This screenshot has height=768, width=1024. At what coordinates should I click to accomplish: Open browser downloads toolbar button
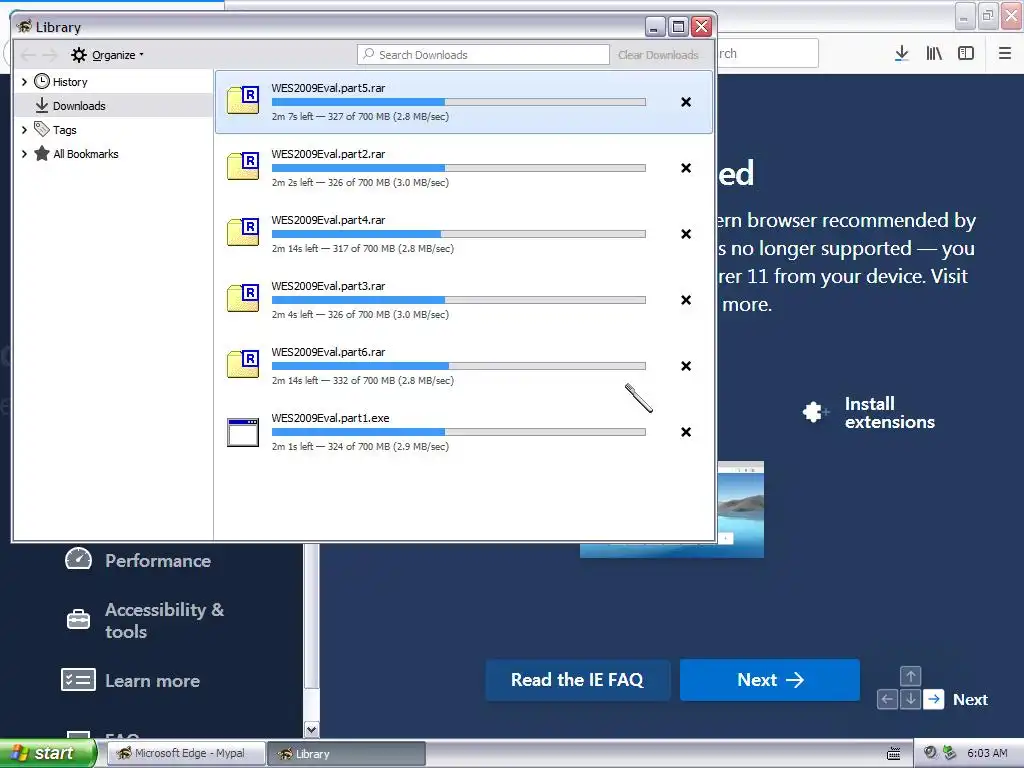click(x=901, y=54)
